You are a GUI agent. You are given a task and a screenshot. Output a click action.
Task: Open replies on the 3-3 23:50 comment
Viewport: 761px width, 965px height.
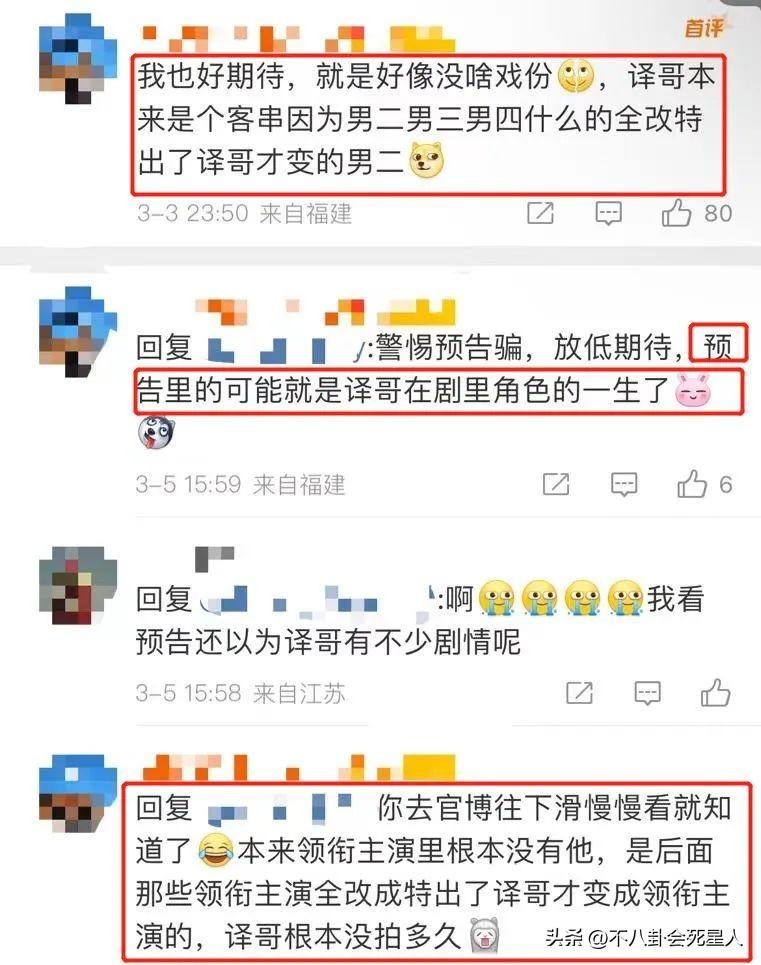click(608, 214)
